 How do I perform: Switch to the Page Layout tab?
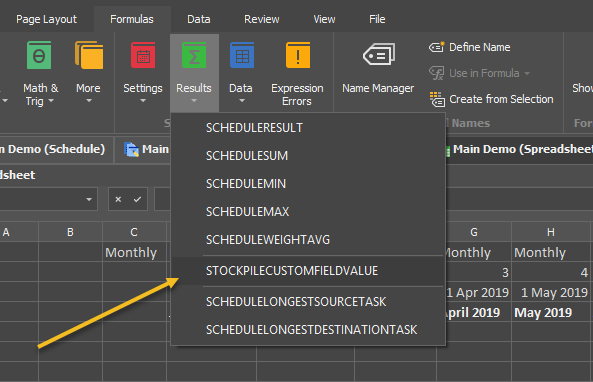tap(47, 19)
